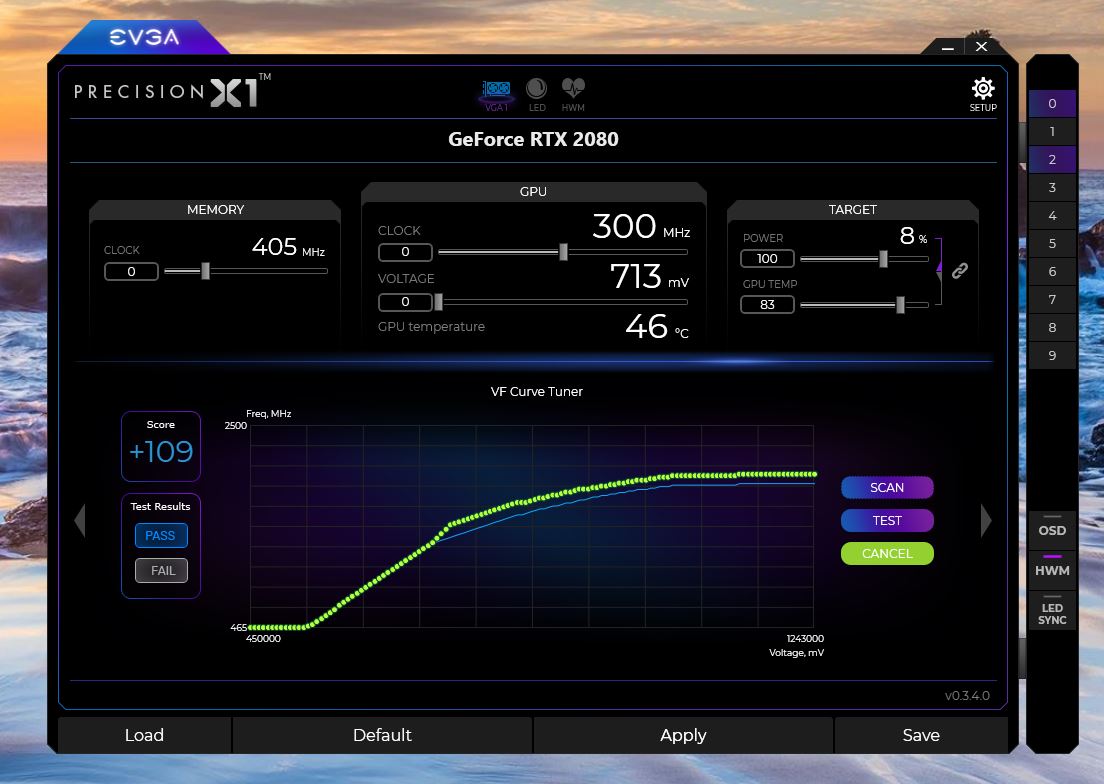Start the VF curve SCAN
Screen dimensions: 1104x784
887,488
